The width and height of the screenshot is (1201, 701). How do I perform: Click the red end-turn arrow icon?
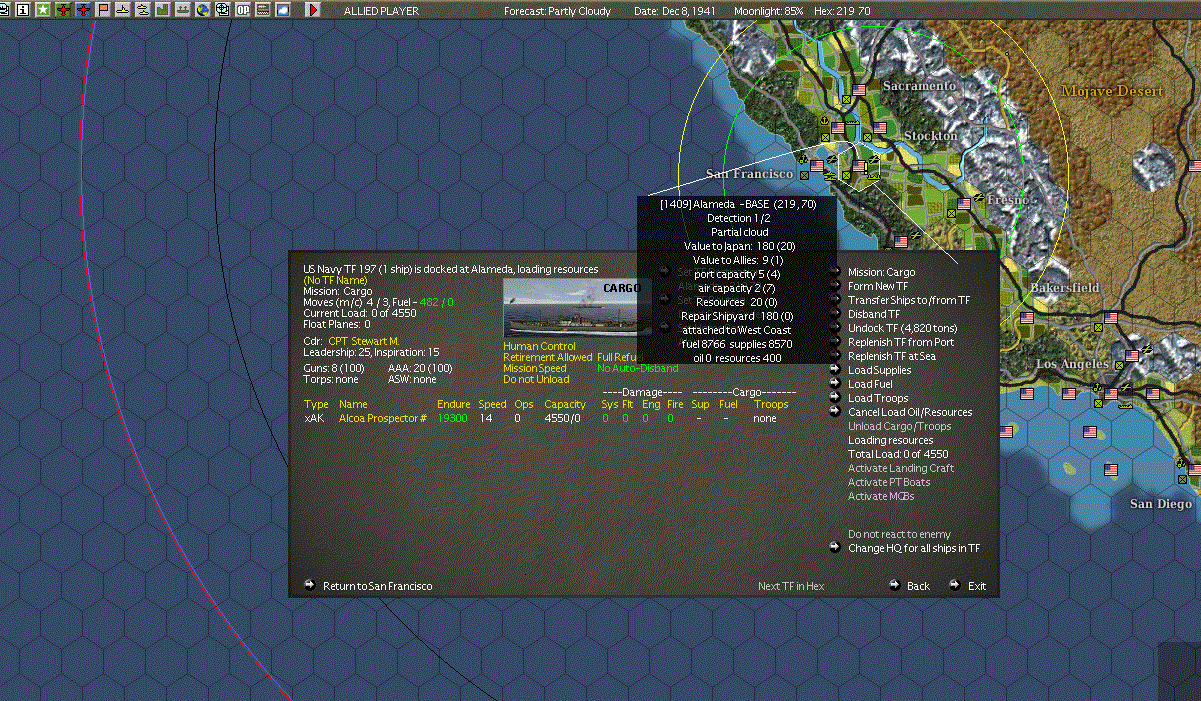click(x=313, y=10)
